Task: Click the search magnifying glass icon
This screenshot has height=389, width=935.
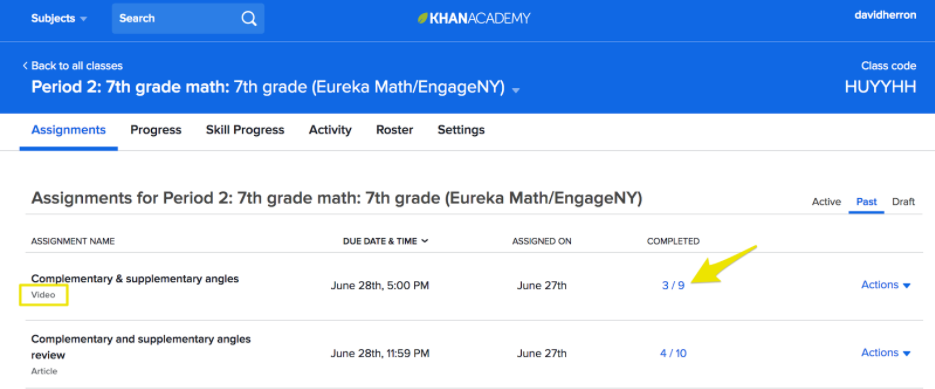Action: click(249, 18)
